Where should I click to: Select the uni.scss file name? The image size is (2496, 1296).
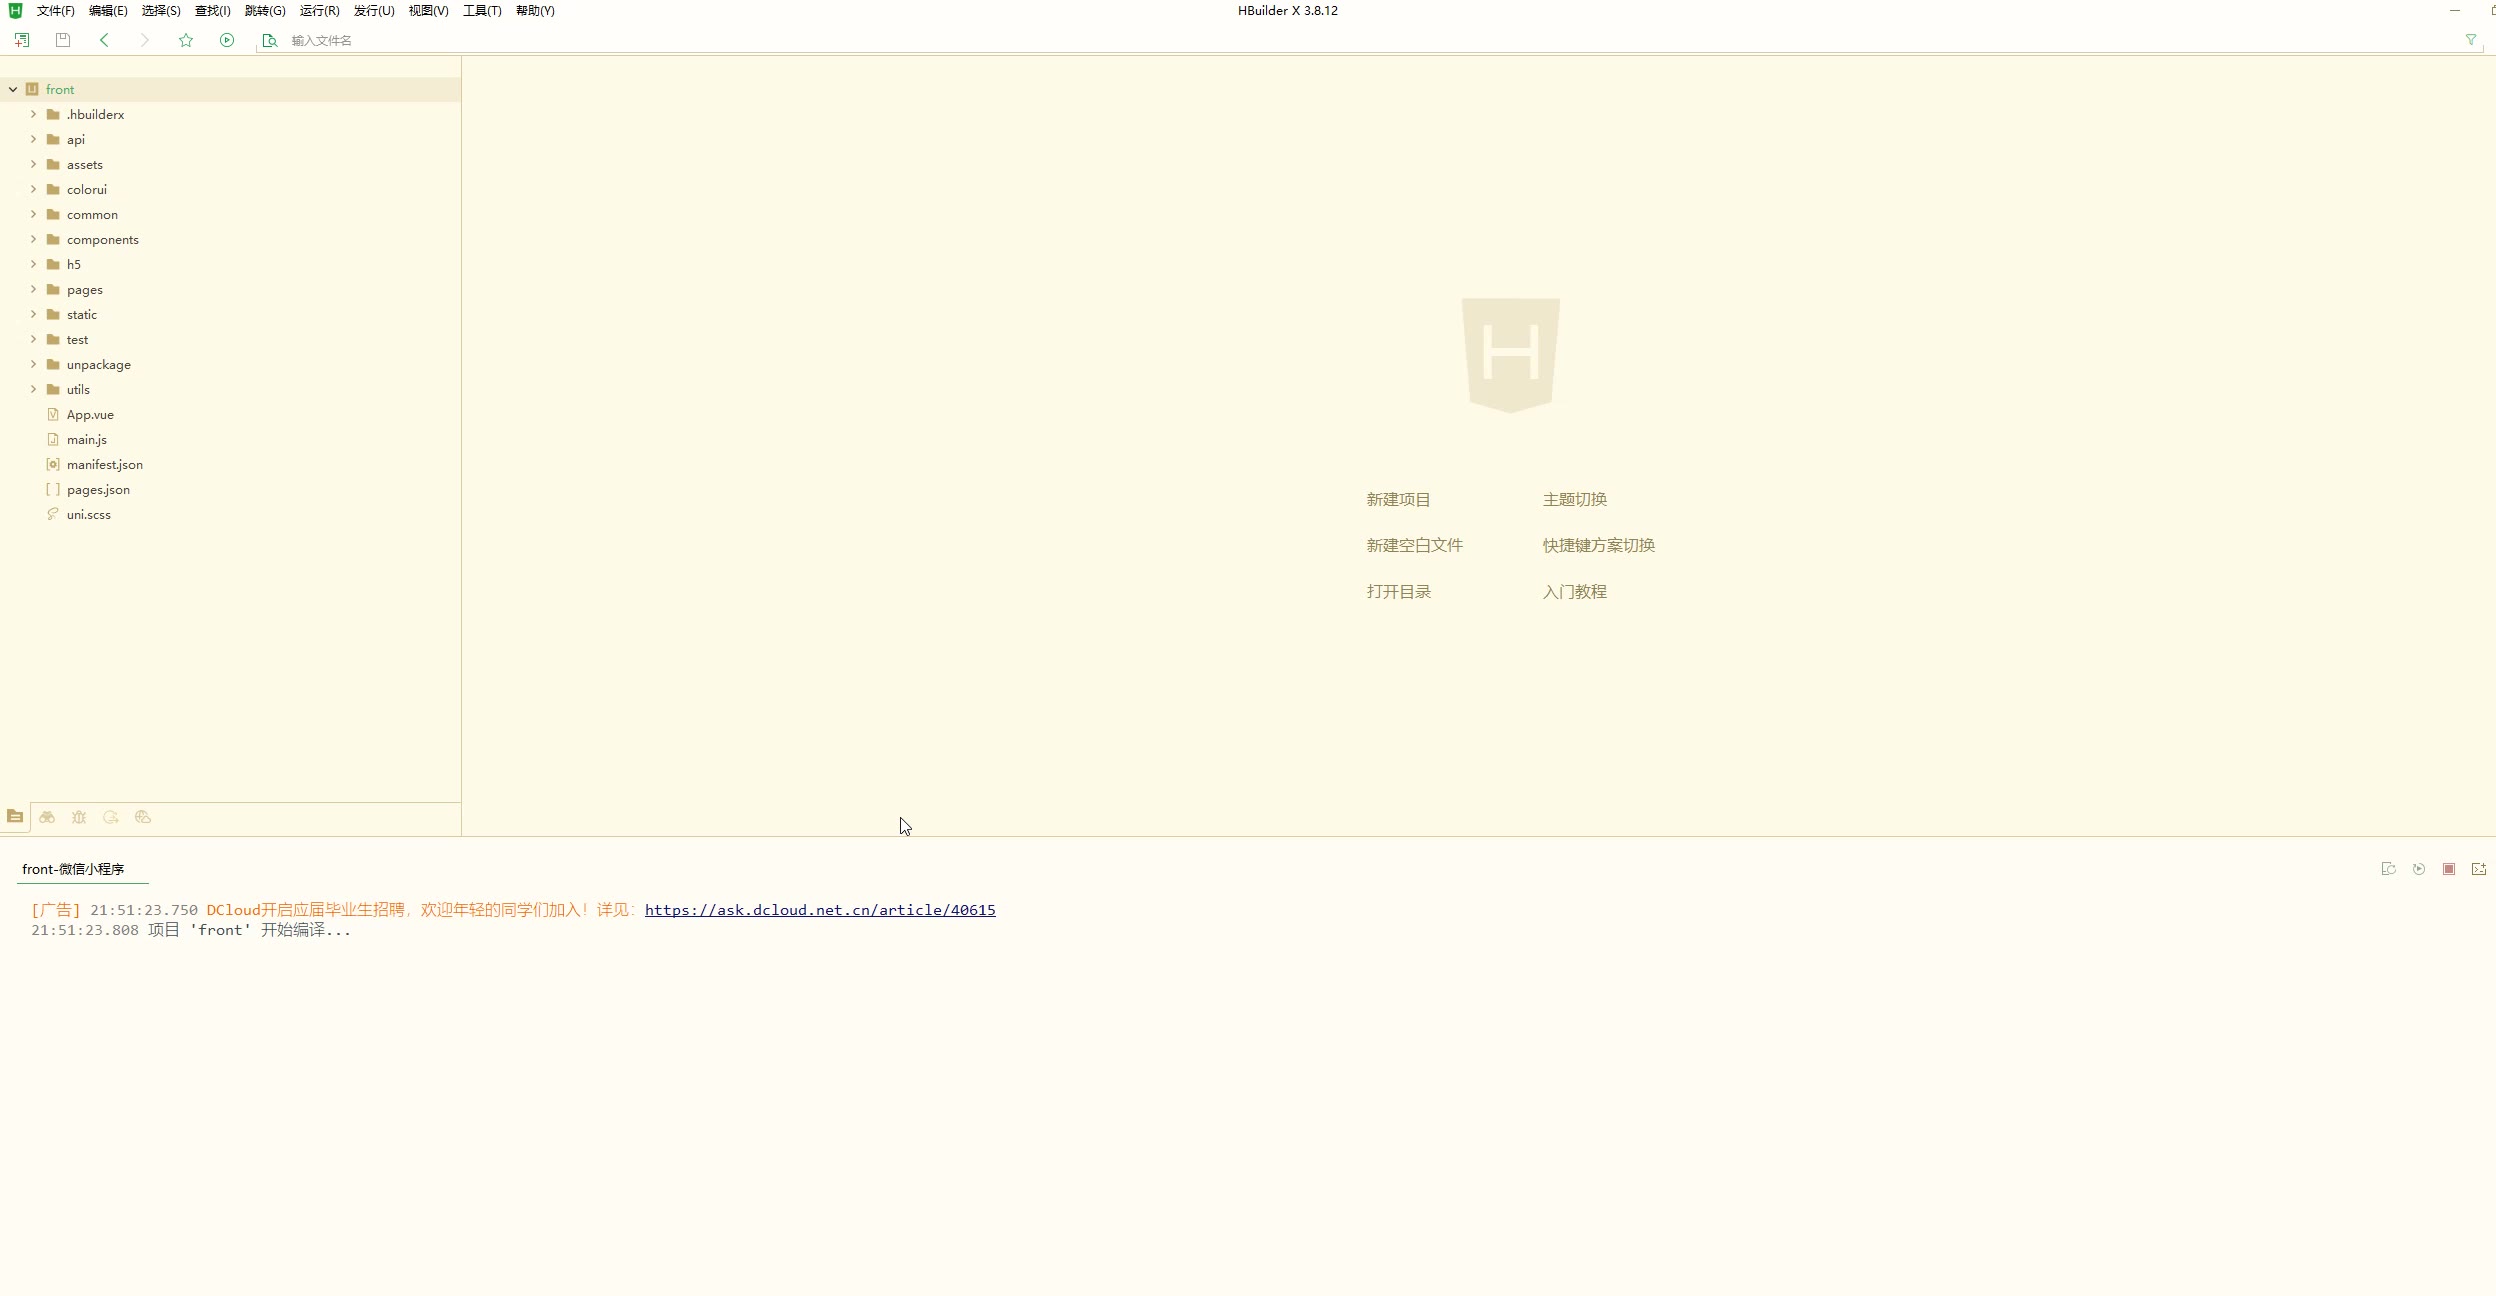(x=89, y=514)
